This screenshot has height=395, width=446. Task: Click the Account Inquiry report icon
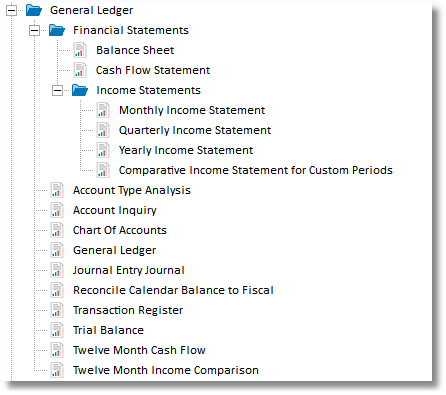[57, 210]
